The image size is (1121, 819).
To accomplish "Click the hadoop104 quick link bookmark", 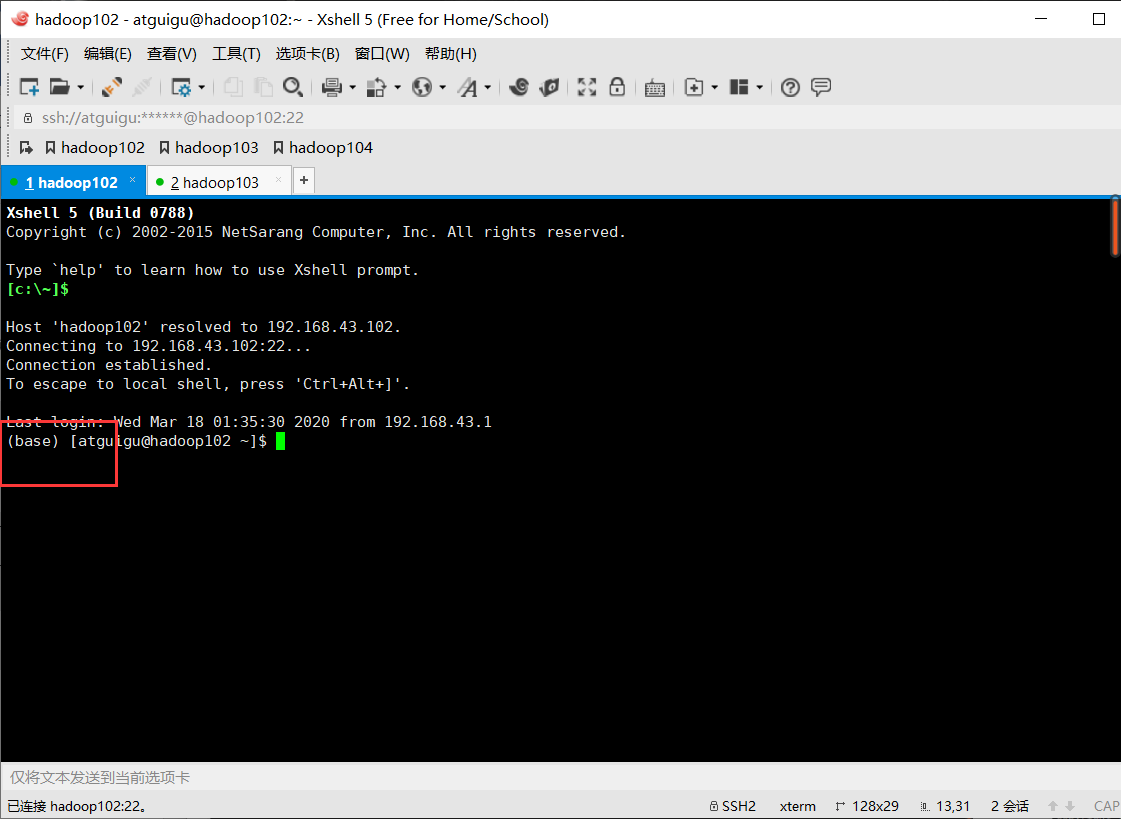I will (323, 147).
